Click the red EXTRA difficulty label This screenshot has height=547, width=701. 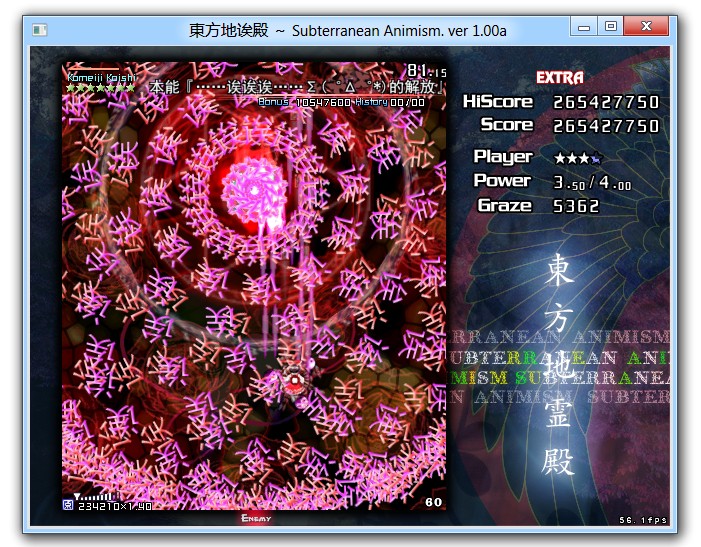[x=560, y=77]
